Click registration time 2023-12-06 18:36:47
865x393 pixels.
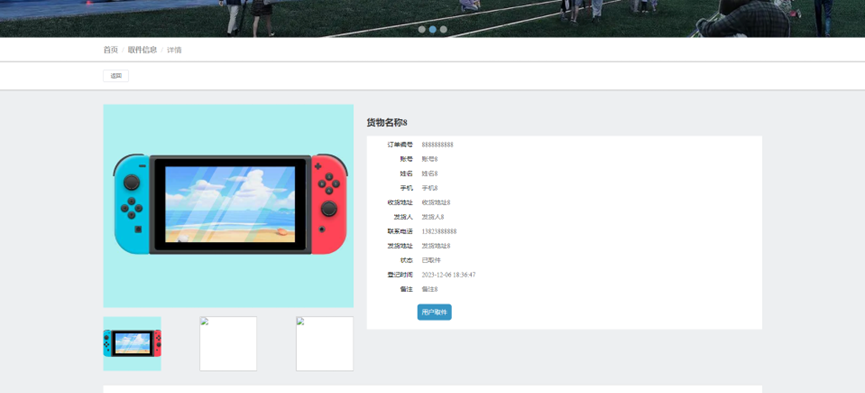click(x=448, y=274)
